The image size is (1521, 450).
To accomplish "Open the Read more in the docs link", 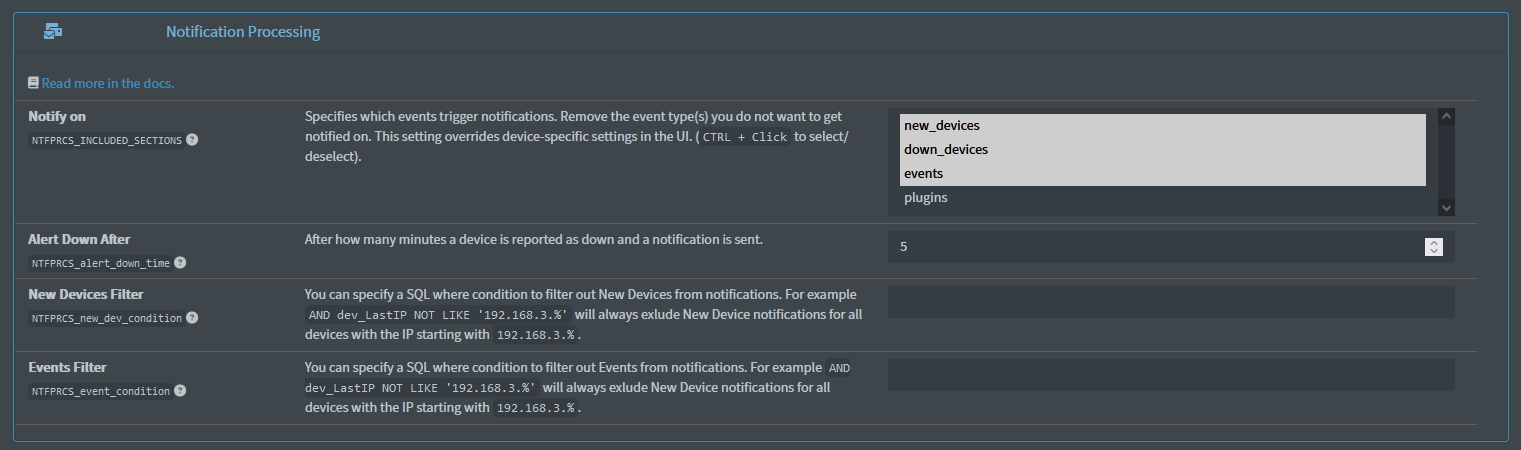I will [108, 83].
